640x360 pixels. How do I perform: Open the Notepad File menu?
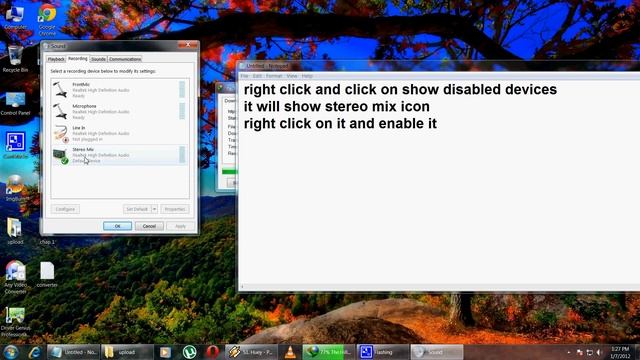[244, 76]
